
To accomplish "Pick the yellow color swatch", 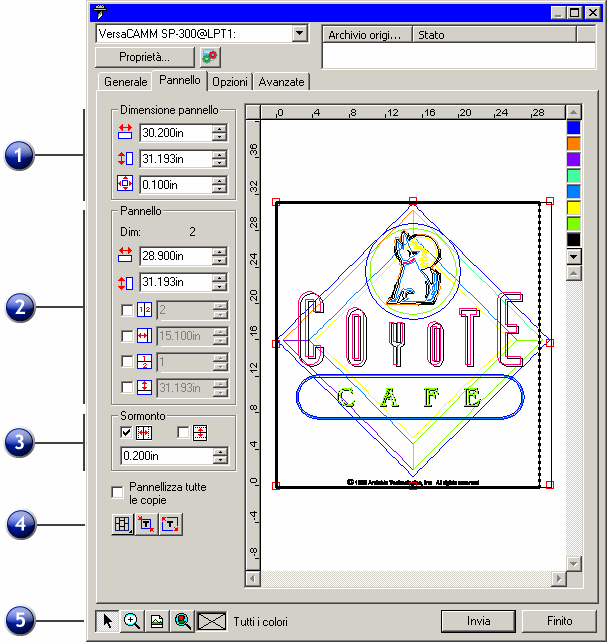I will click(574, 208).
